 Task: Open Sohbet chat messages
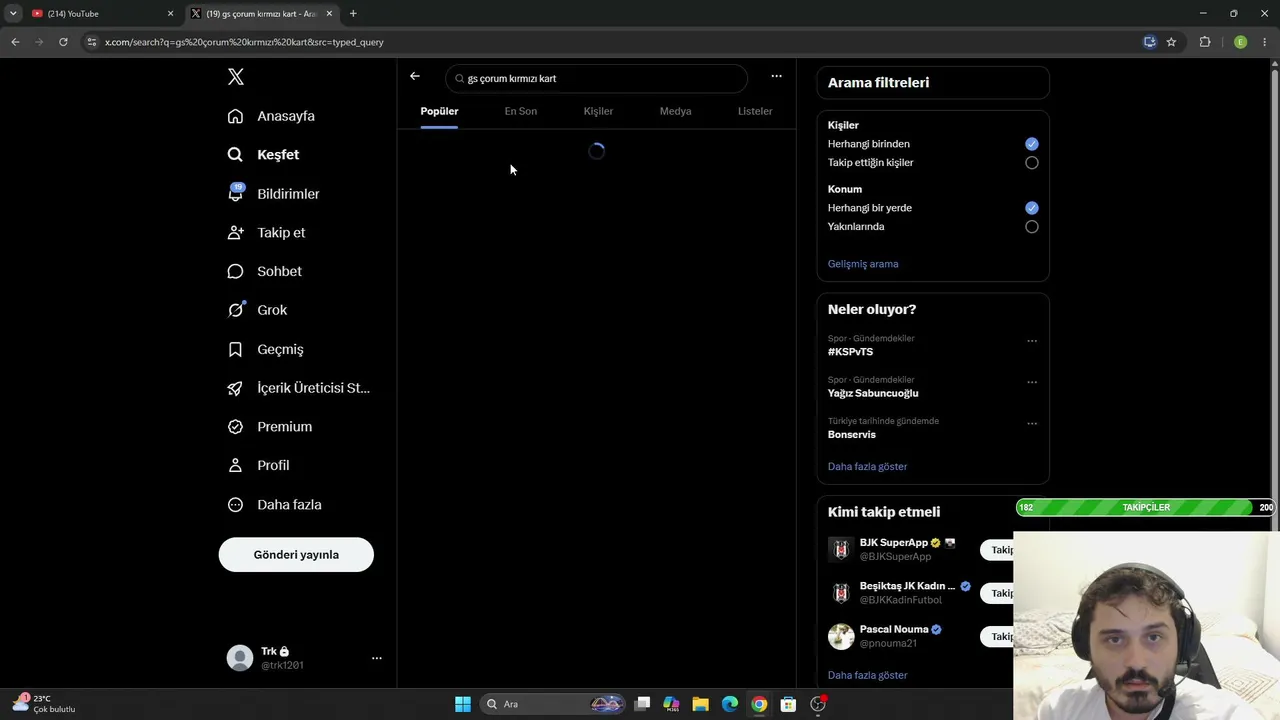pos(264,272)
